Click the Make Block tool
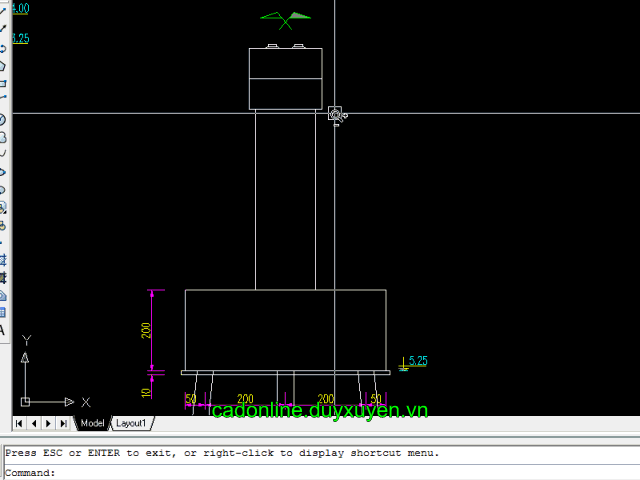This screenshot has width=640, height=480. 3,225
